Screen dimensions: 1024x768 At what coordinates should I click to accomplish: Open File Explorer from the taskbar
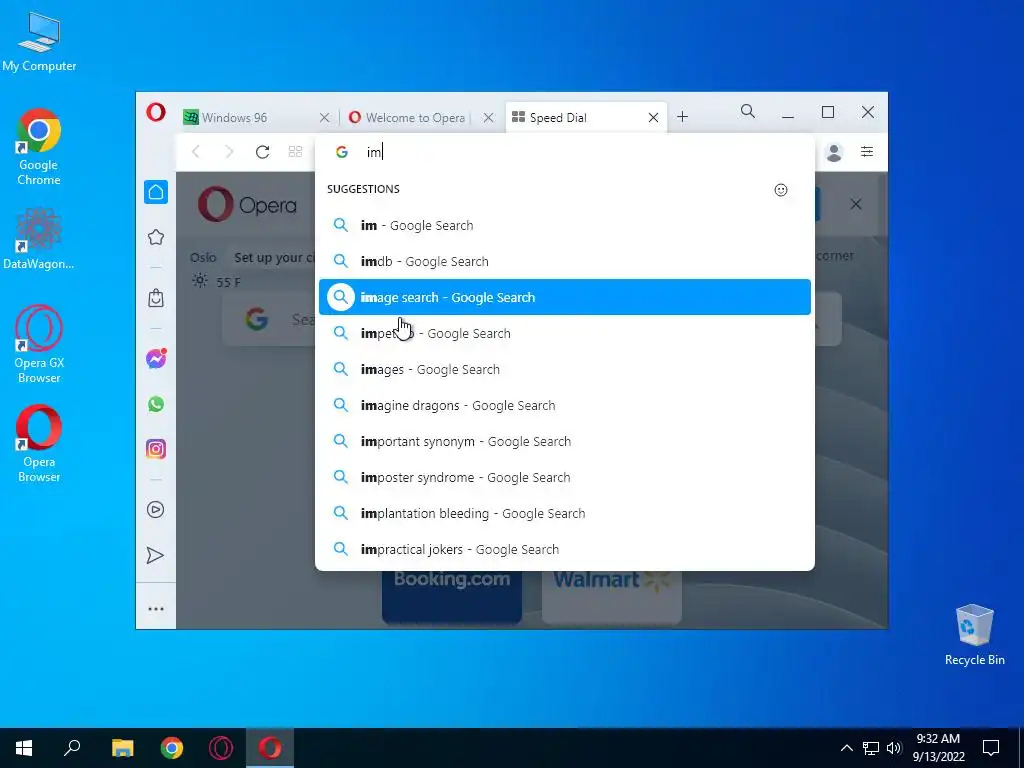click(x=122, y=748)
